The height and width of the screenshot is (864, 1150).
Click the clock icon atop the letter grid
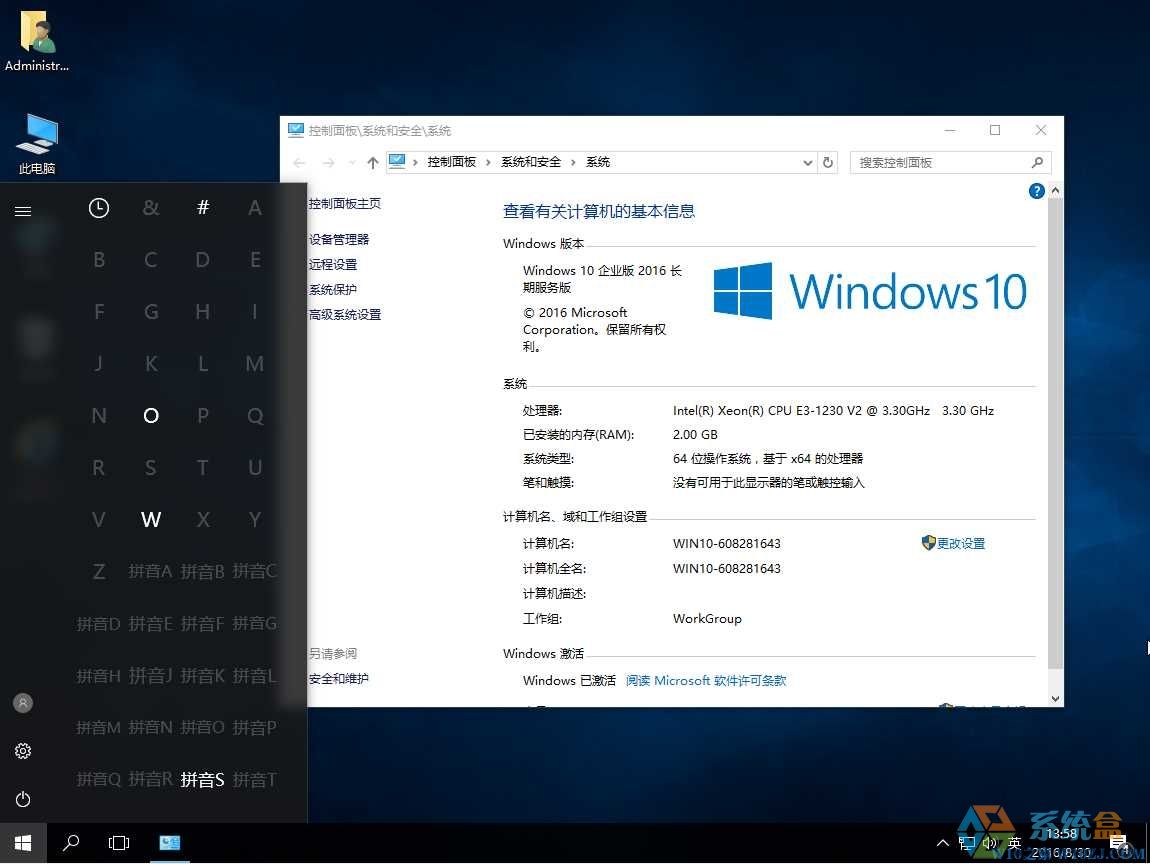pos(98,207)
